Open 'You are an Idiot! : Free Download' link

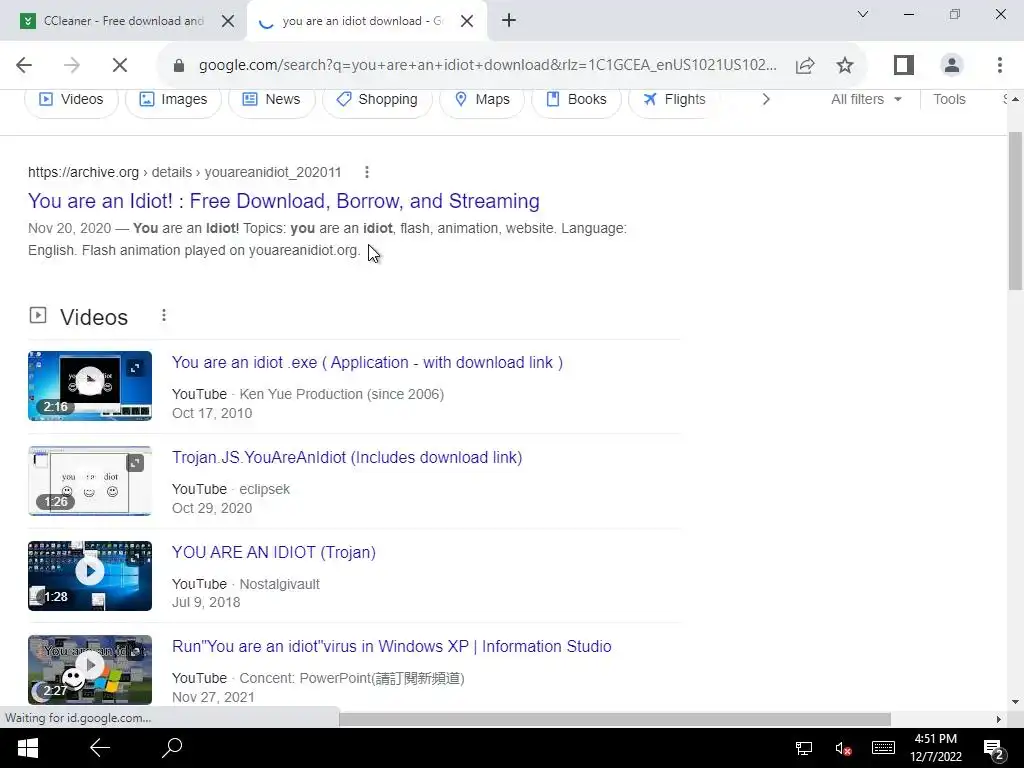(x=283, y=201)
